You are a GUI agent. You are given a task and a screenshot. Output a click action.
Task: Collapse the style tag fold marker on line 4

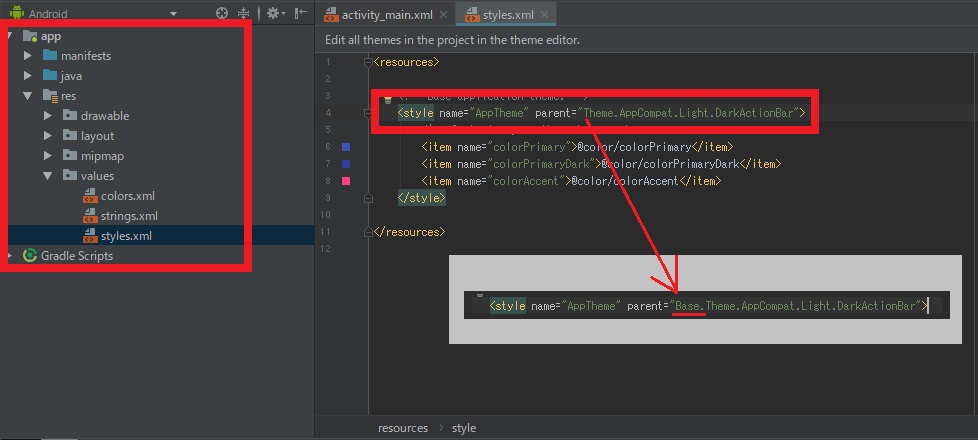click(368, 114)
